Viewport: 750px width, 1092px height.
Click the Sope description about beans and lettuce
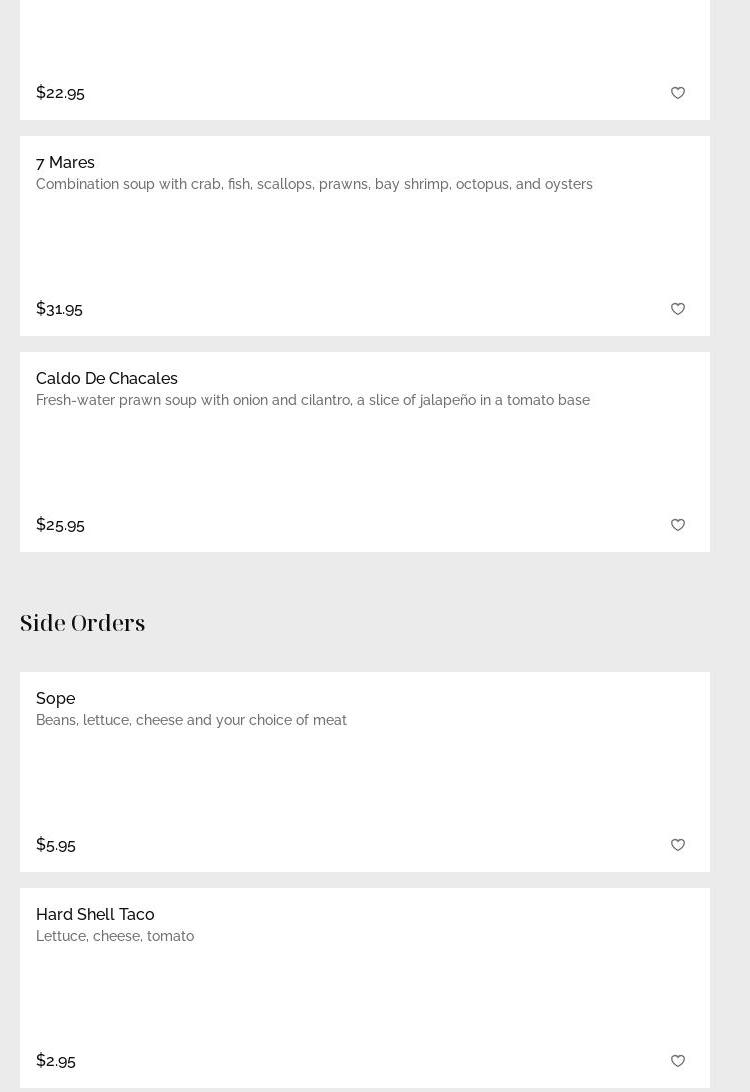click(191, 720)
